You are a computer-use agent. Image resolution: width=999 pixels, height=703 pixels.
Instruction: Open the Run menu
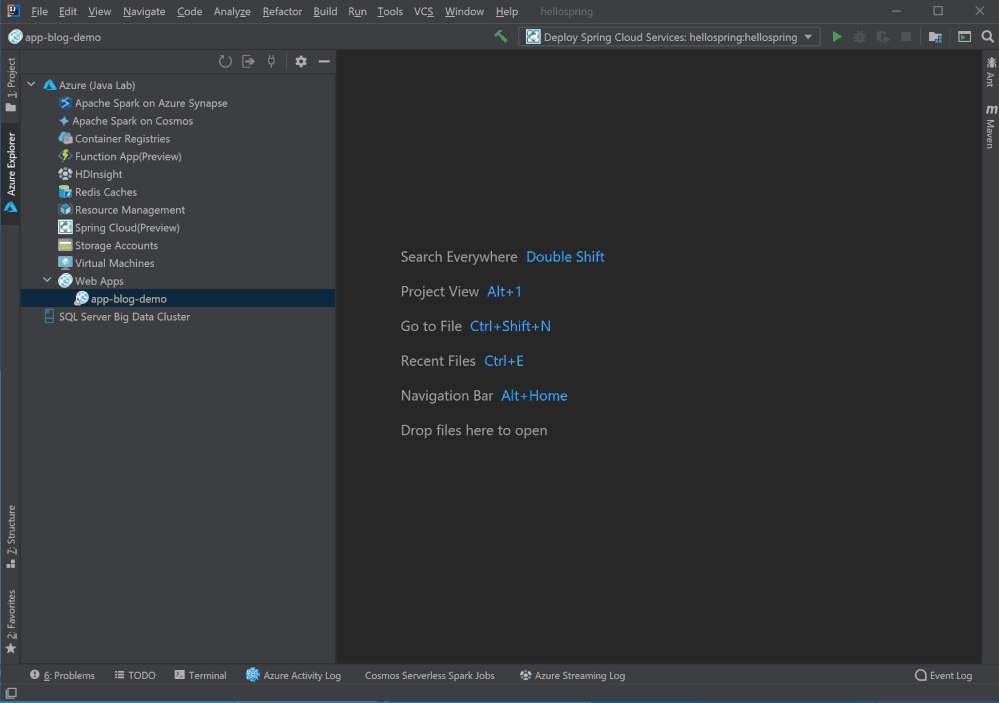357,11
